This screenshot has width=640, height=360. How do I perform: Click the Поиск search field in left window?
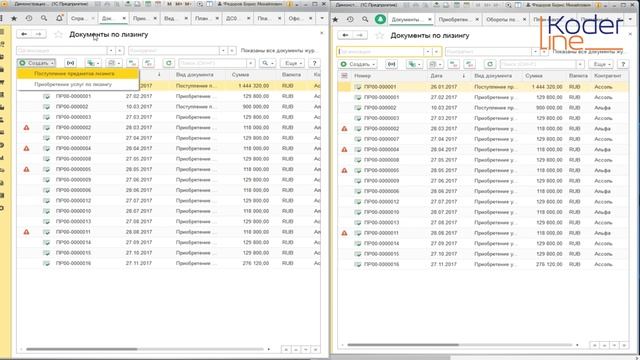(x=212, y=63)
